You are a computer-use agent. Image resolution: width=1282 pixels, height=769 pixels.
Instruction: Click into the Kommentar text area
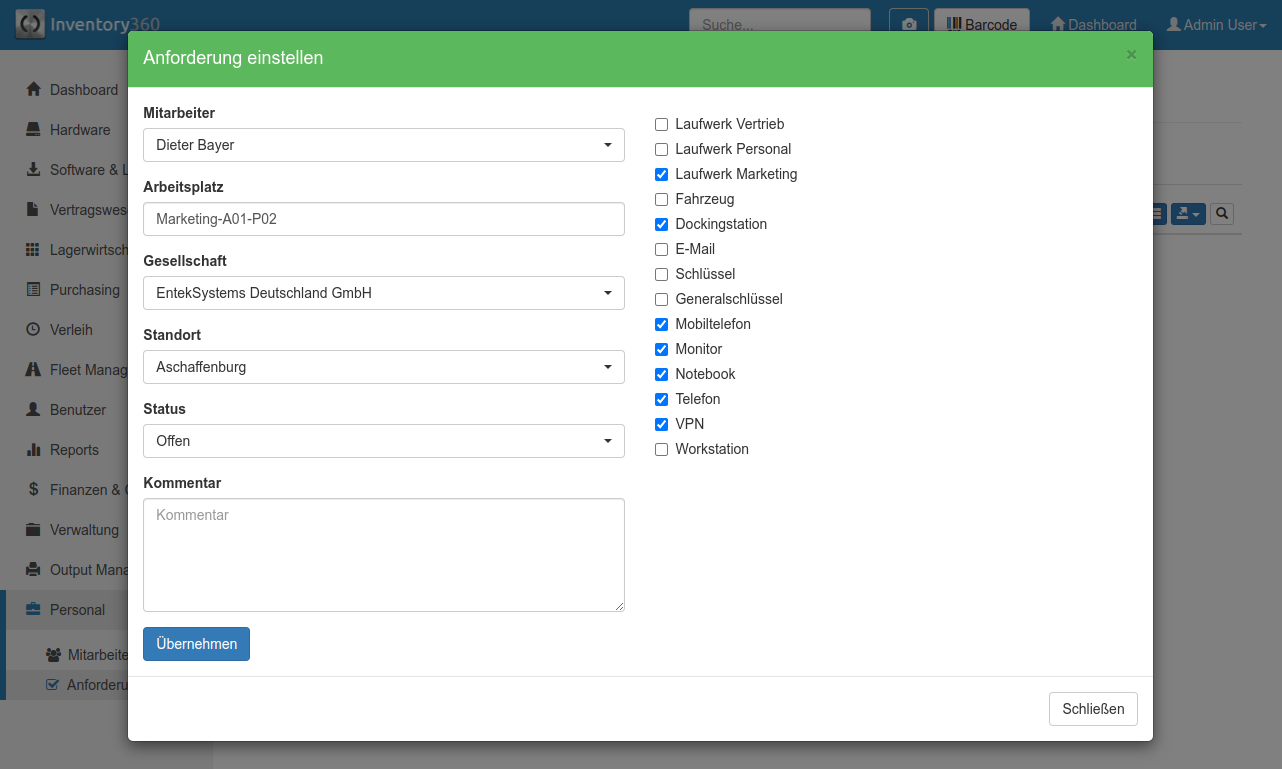pos(383,555)
